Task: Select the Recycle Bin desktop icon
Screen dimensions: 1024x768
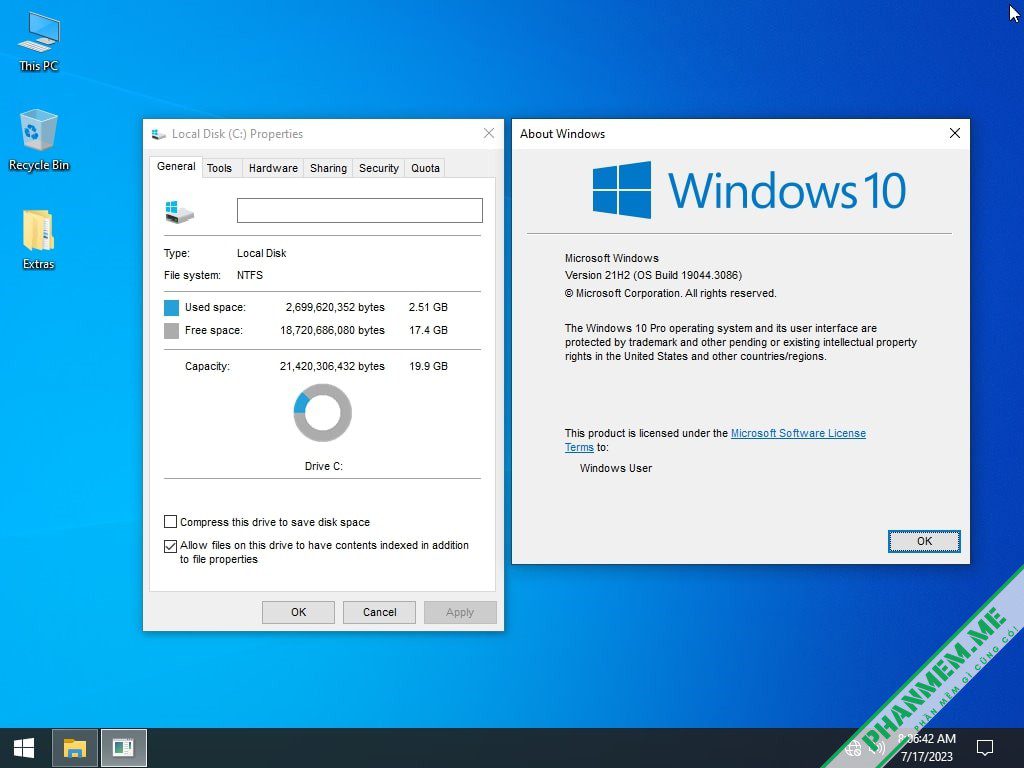Action: tap(39, 140)
